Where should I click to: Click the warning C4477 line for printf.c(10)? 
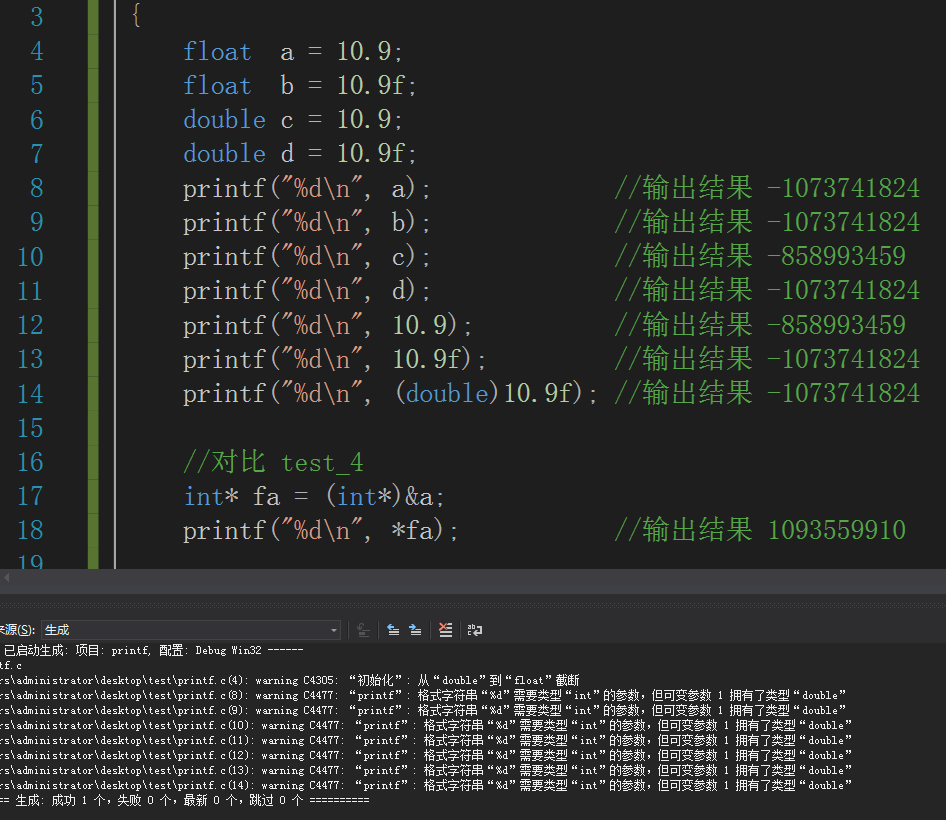point(425,725)
